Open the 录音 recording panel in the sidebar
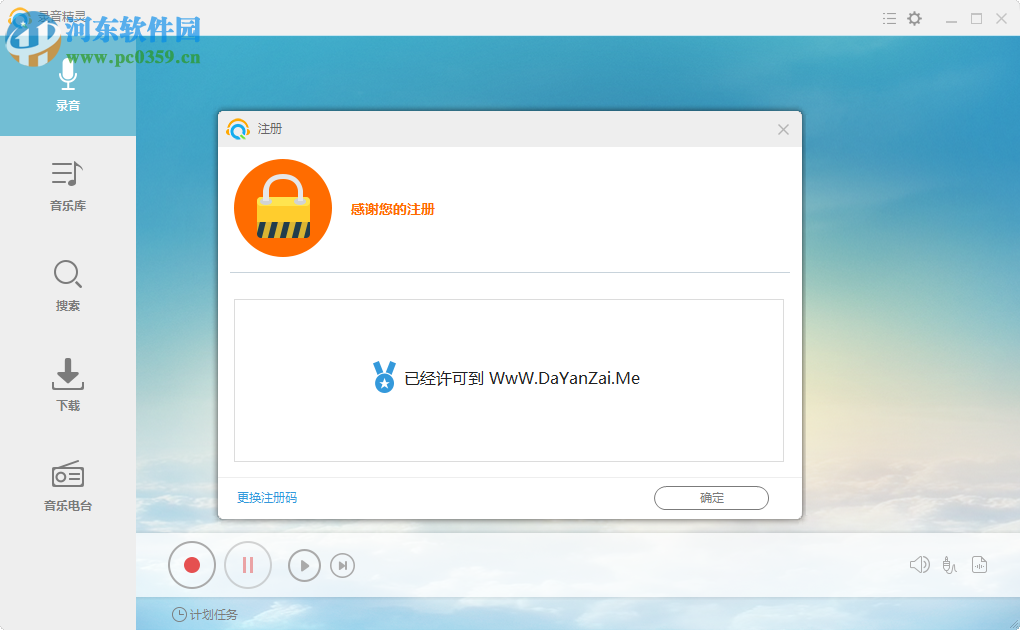This screenshot has width=1020, height=630. [67, 85]
